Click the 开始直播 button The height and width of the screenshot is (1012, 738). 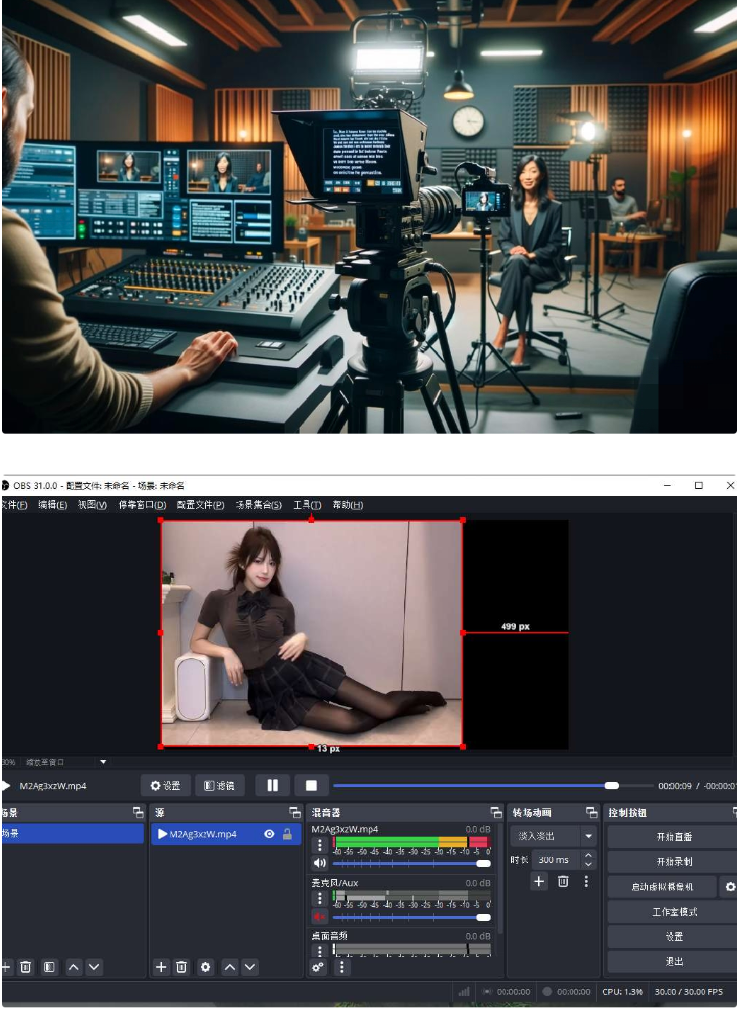(x=674, y=837)
